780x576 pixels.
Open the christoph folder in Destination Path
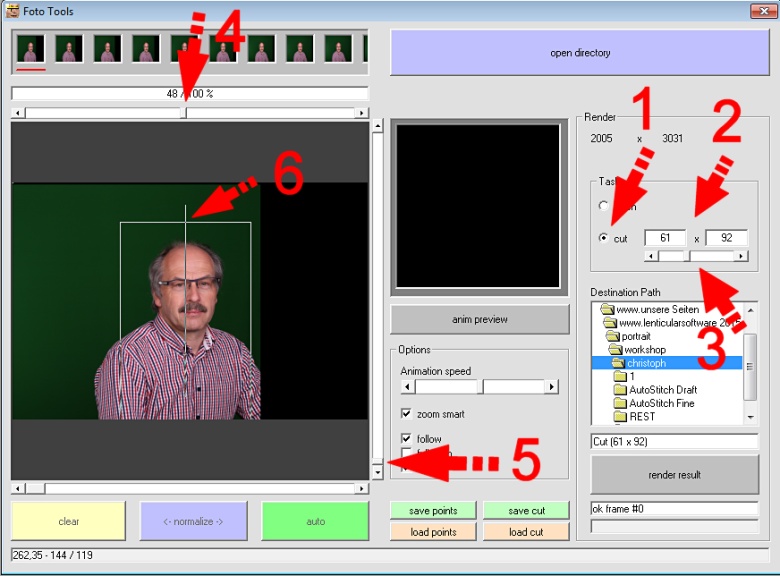tap(647, 363)
